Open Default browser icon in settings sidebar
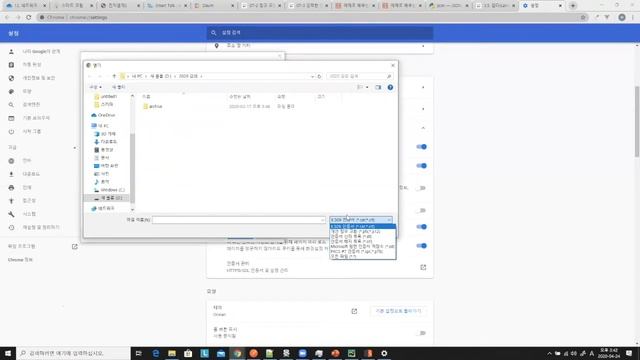Image resolution: width=640 pixels, height=360 pixels. pyautogui.click(x=11, y=118)
